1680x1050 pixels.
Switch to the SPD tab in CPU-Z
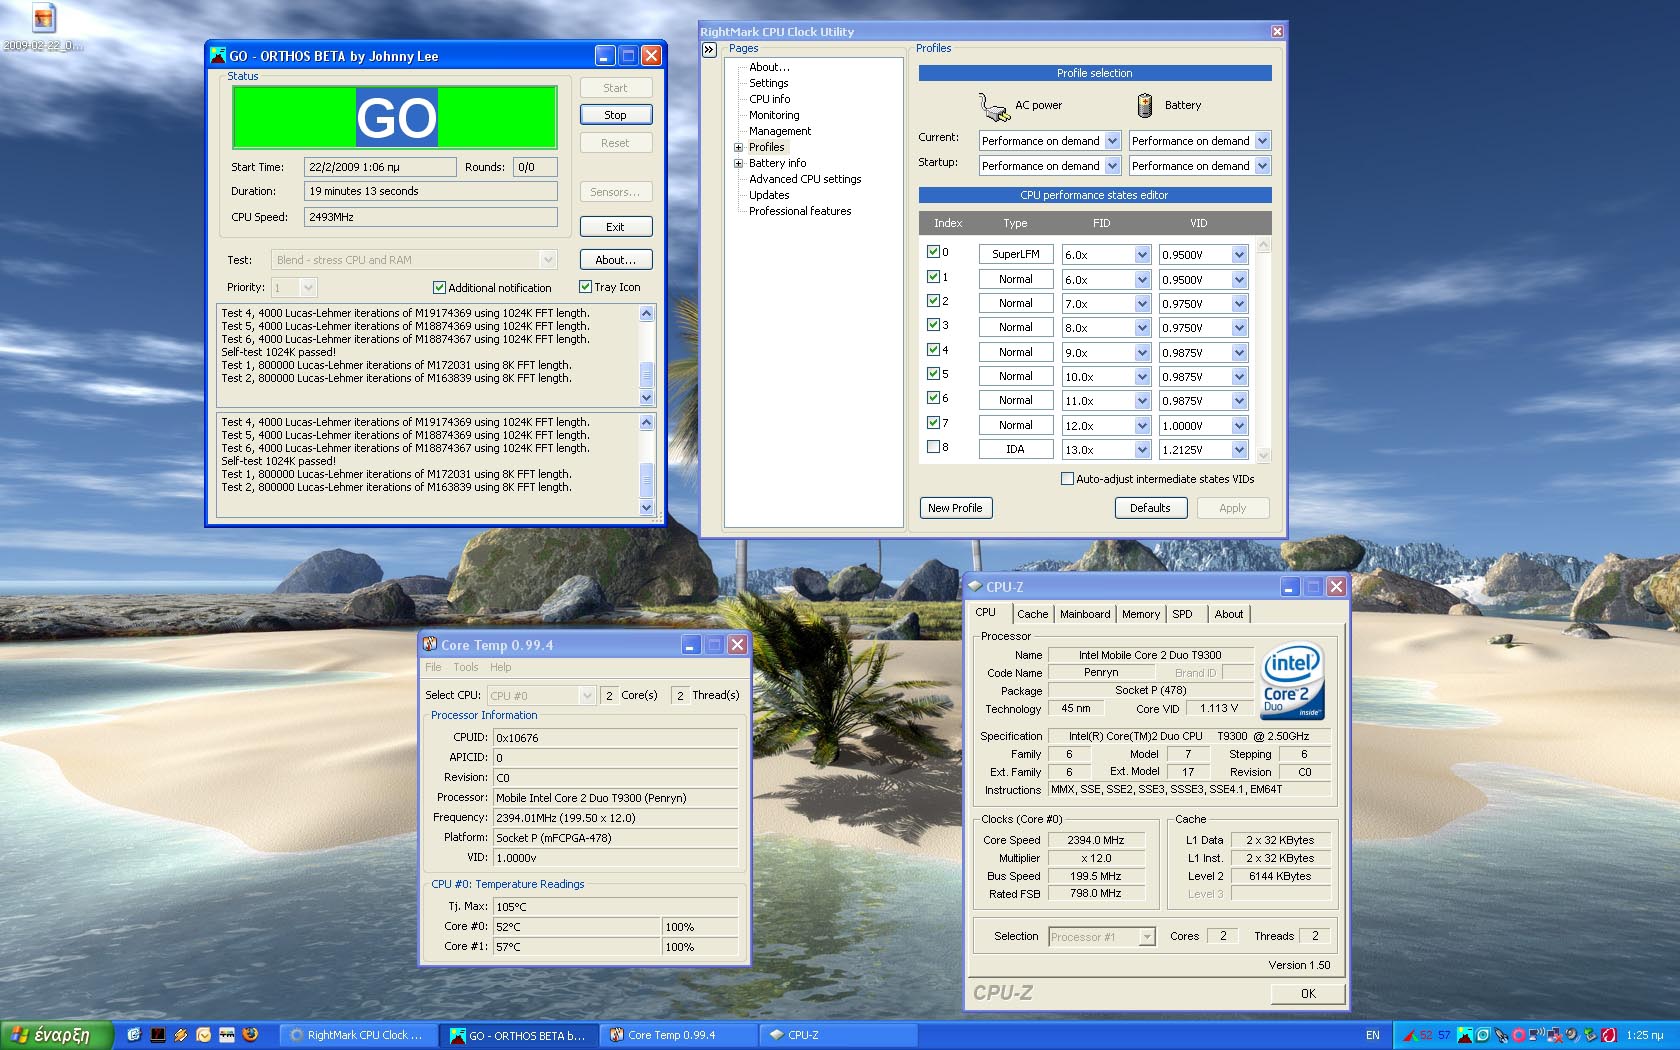(x=1182, y=614)
